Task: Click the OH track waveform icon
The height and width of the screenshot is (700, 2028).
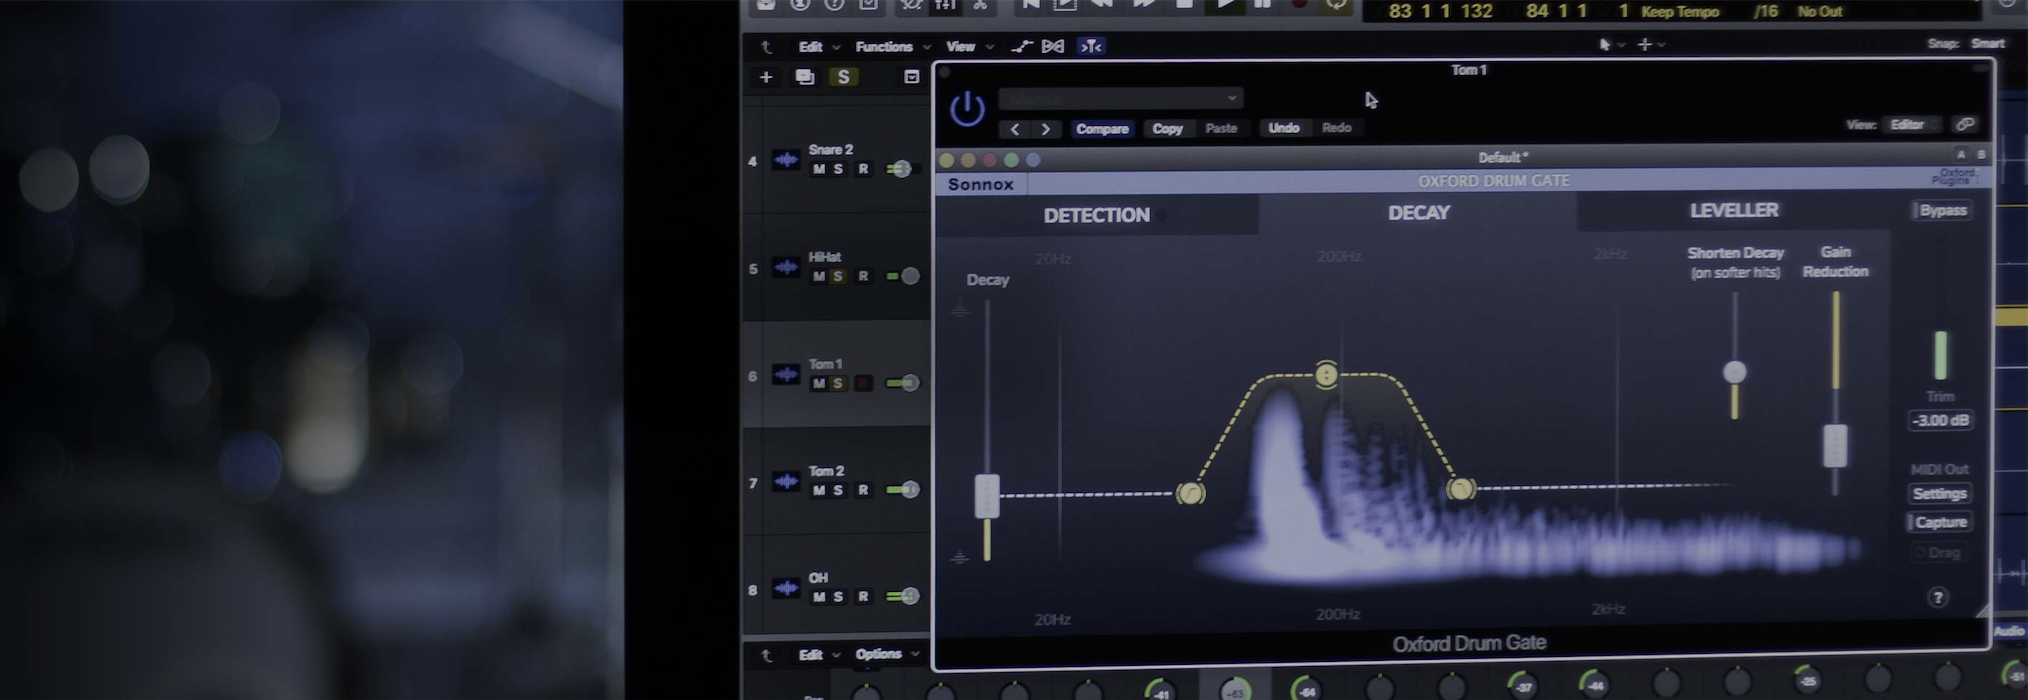Action: [x=786, y=588]
